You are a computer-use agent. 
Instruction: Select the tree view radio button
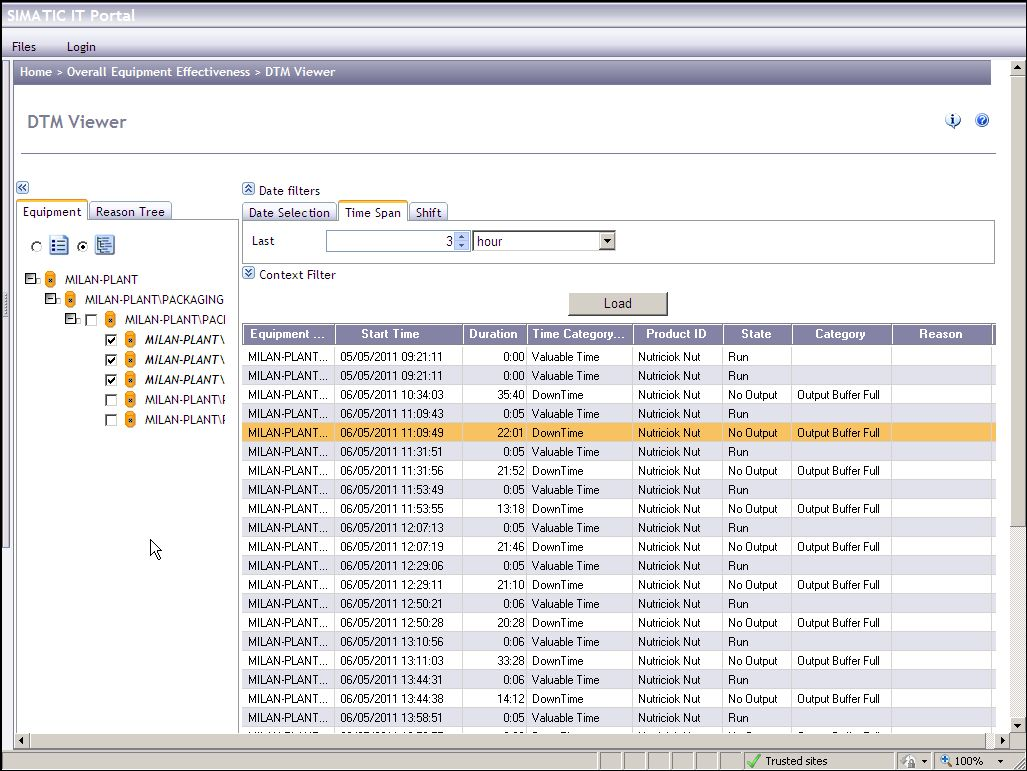click(x=83, y=247)
